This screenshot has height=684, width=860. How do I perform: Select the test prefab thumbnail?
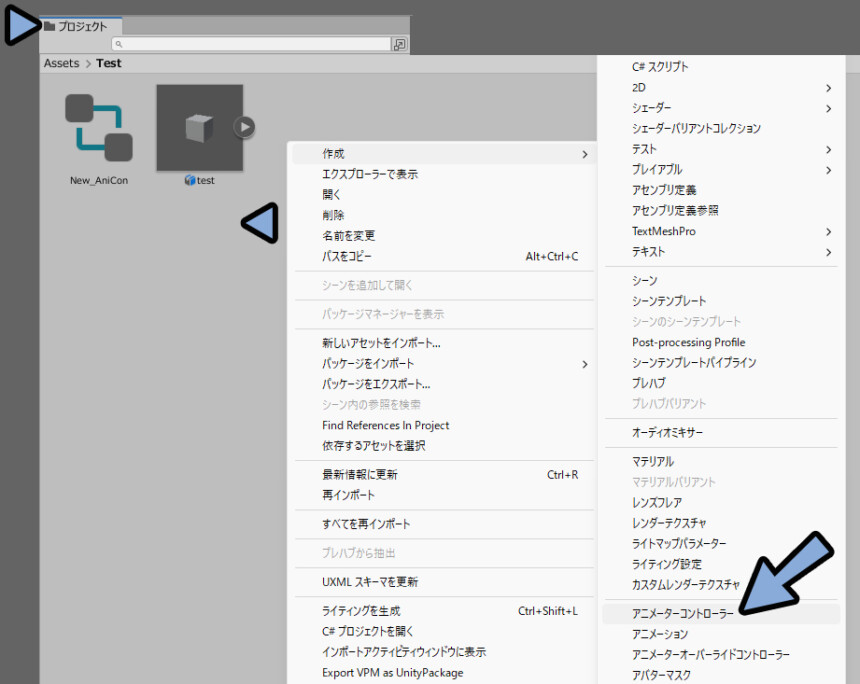(x=200, y=128)
